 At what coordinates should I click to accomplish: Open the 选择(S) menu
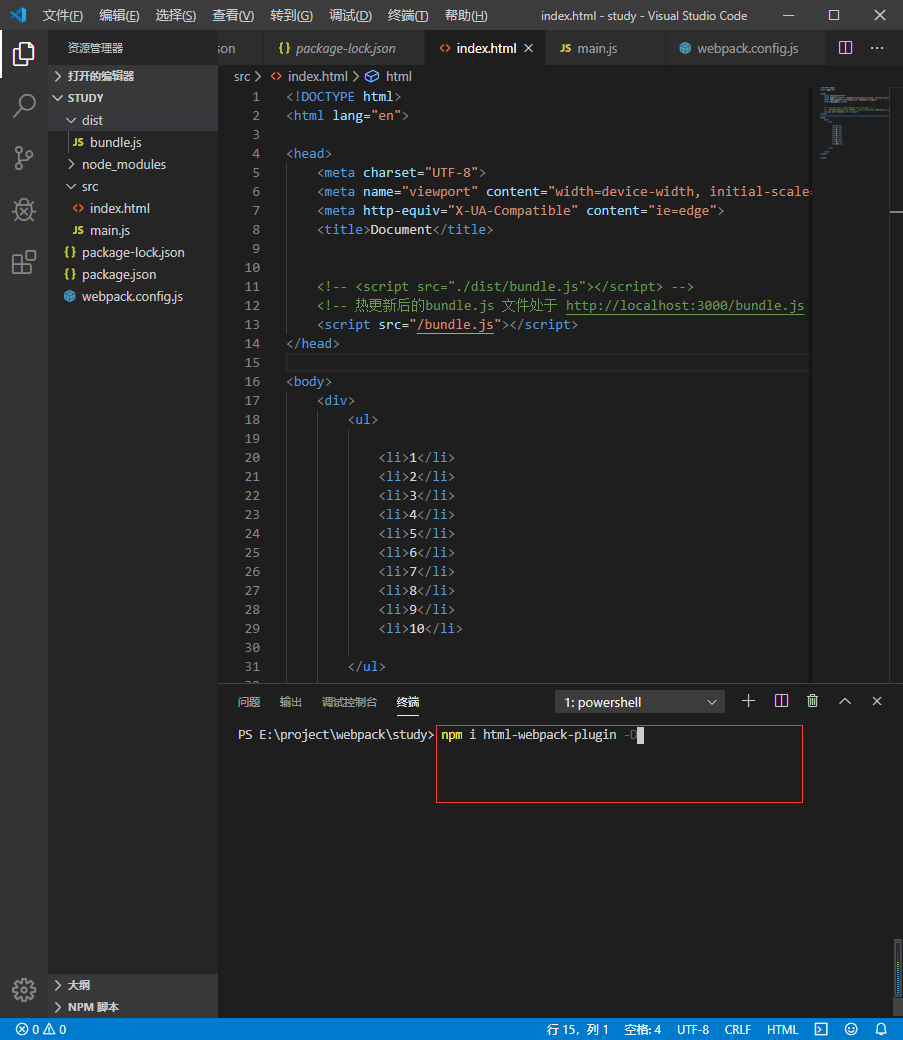point(176,15)
